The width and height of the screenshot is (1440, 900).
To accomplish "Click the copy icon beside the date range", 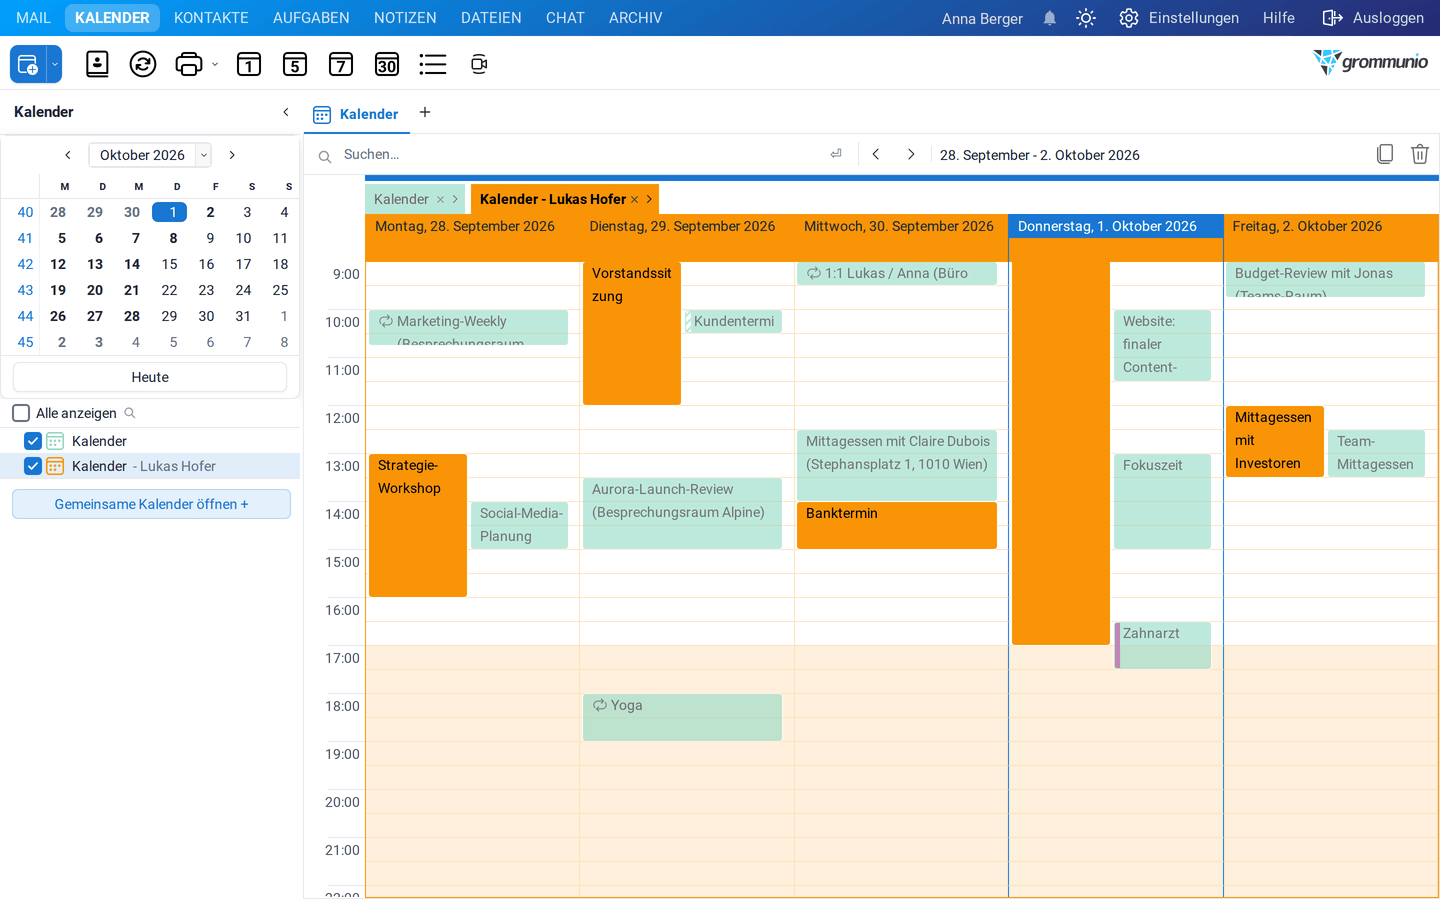I will pyautogui.click(x=1385, y=154).
